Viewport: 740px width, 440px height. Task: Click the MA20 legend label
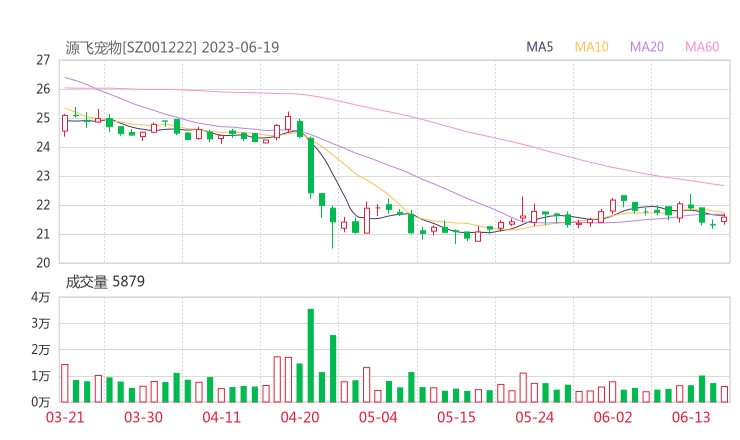point(647,47)
